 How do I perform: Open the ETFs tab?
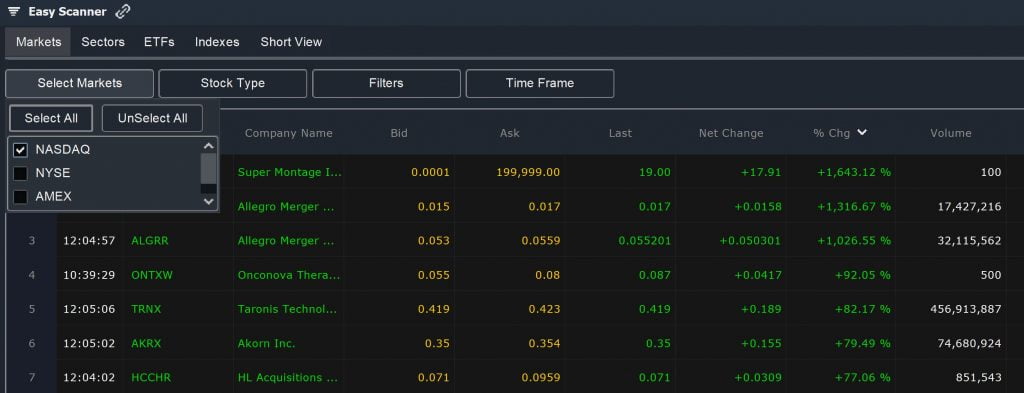point(159,42)
